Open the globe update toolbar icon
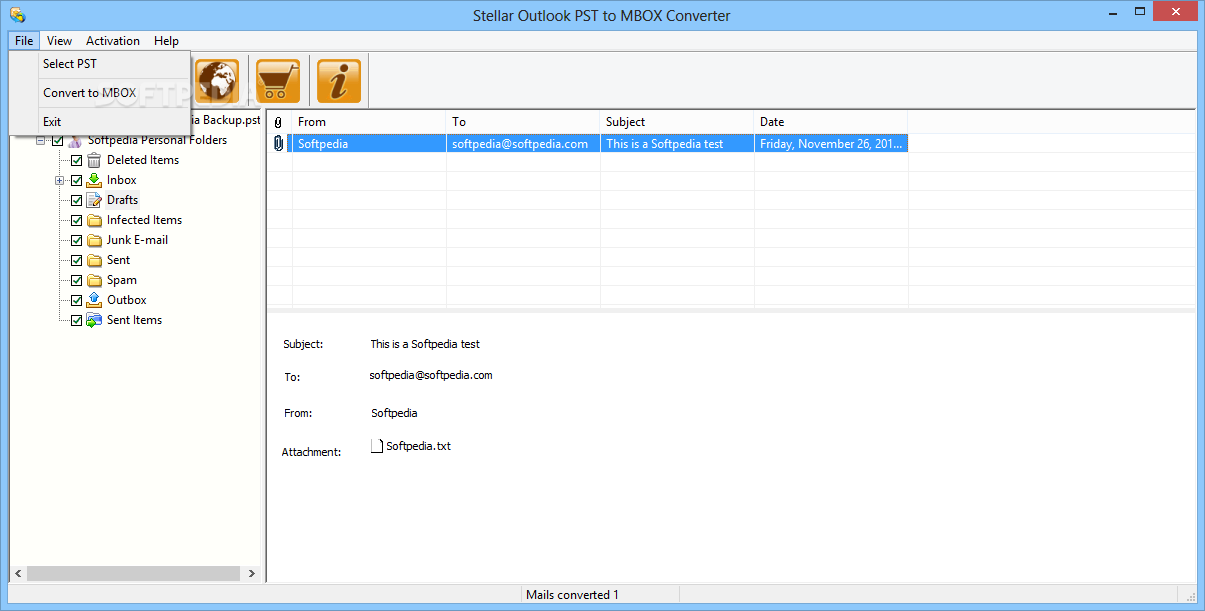The image size is (1205, 611). tap(217, 81)
